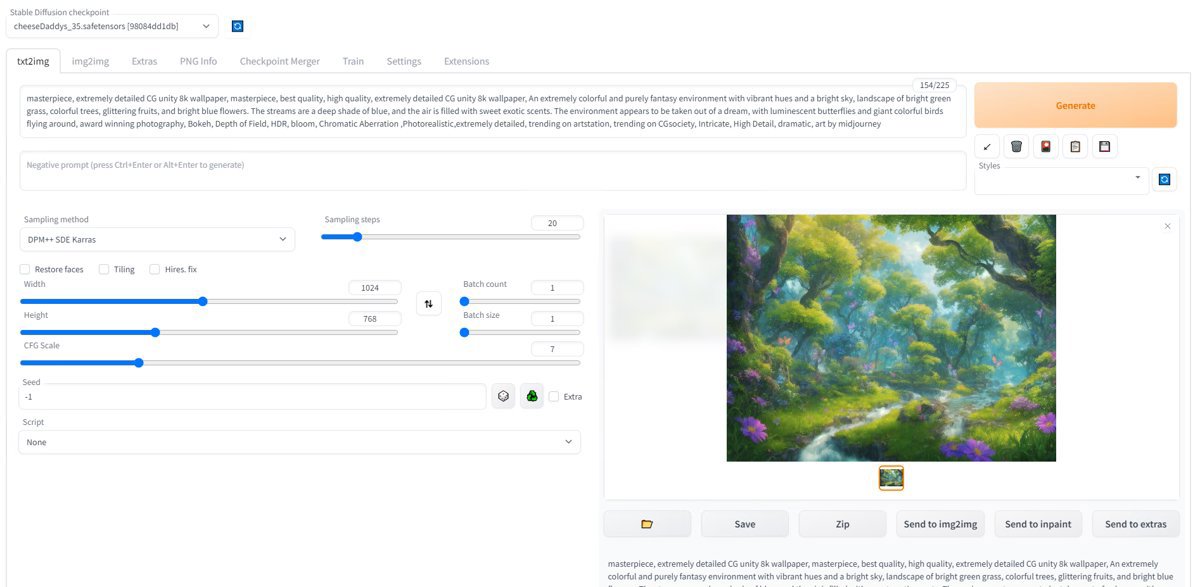This screenshot has width=1200, height=587.
Task: Open the Checkpoint Merger tab
Action: pos(279,61)
